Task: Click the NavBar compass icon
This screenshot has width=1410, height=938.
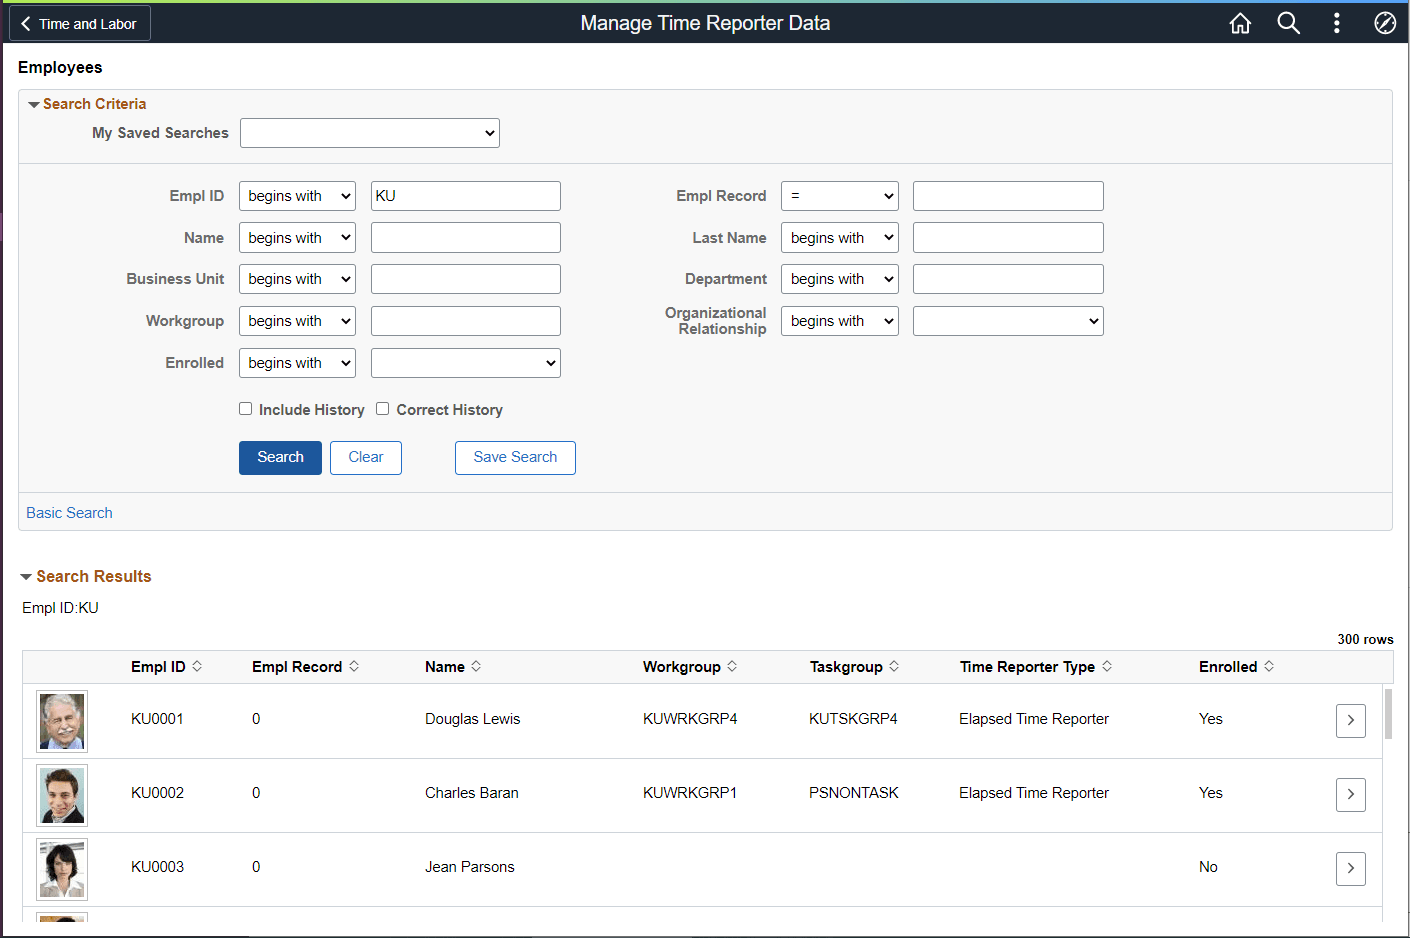Action: [x=1385, y=22]
